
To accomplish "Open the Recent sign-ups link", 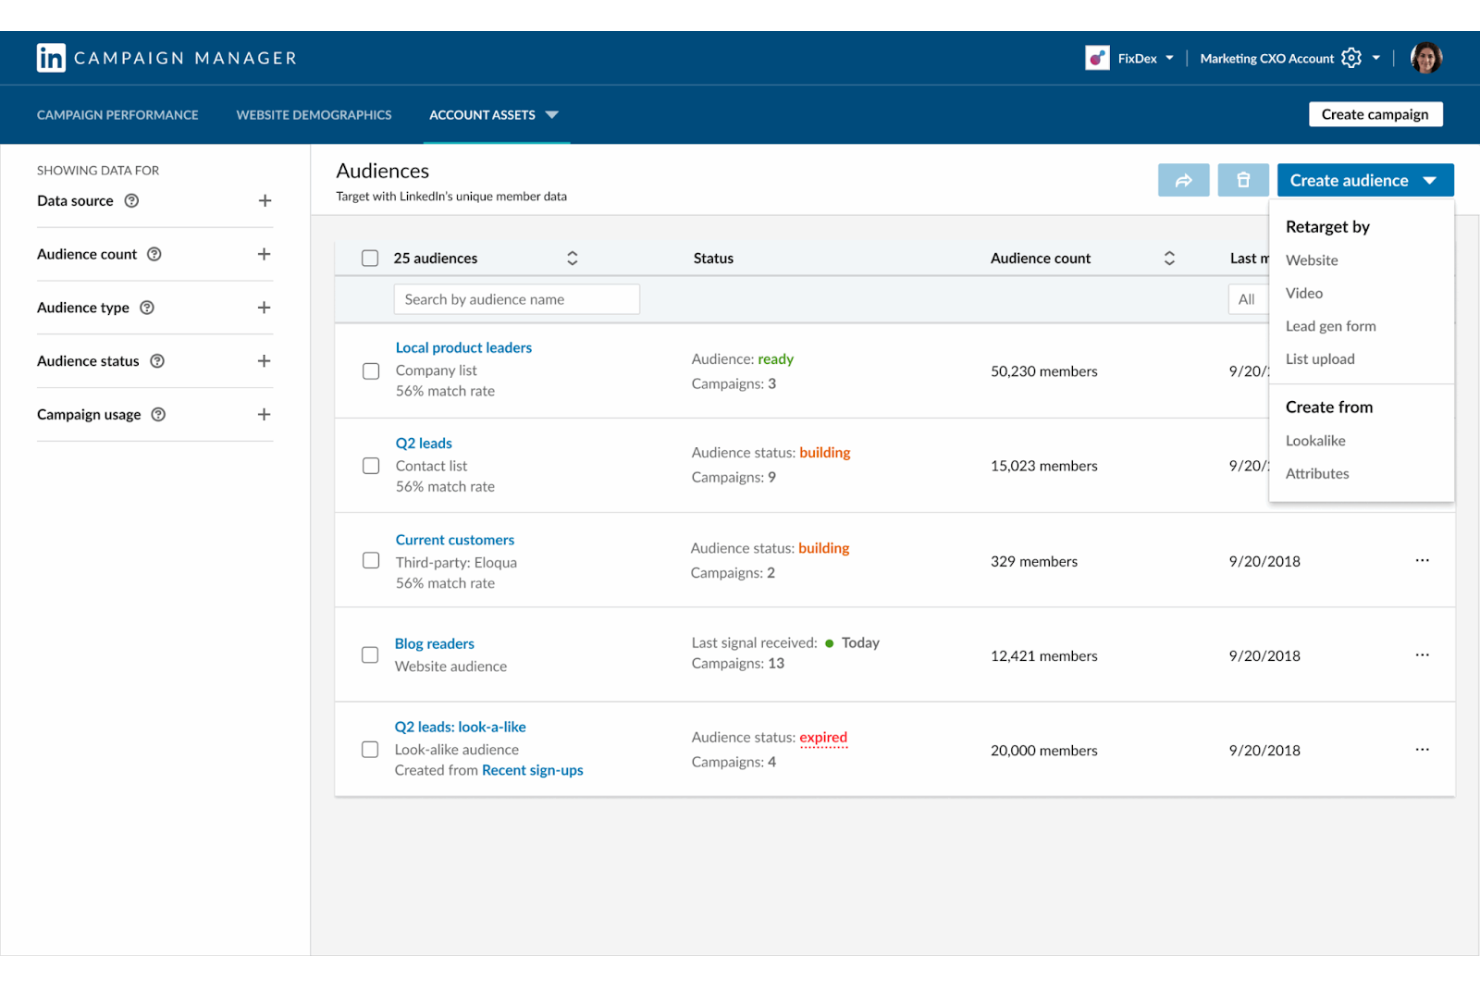I will tap(532, 770).
